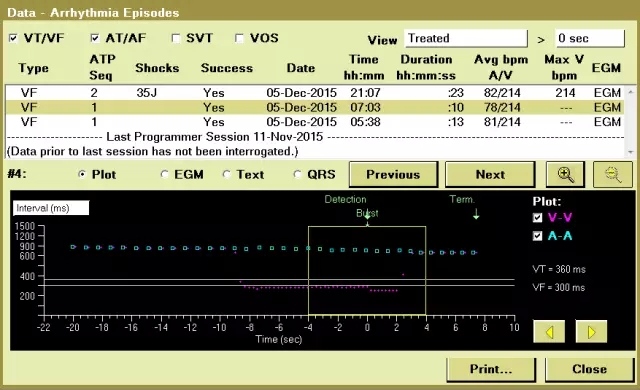The image size is (640, 390).
Task: Click the zoom out magnifier icon
Action: 613,175
